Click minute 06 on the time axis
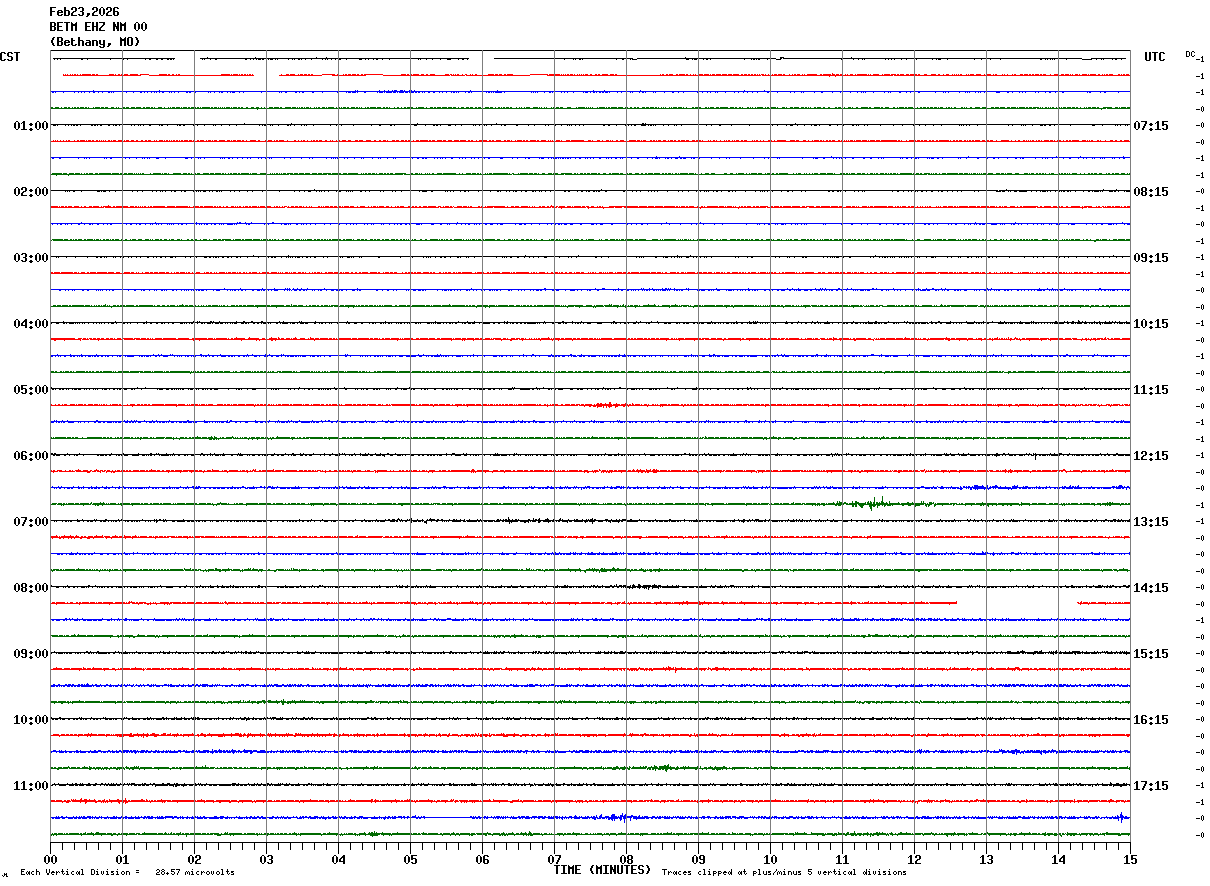The height and width of the screenshot is (886, 1210). 482,859
